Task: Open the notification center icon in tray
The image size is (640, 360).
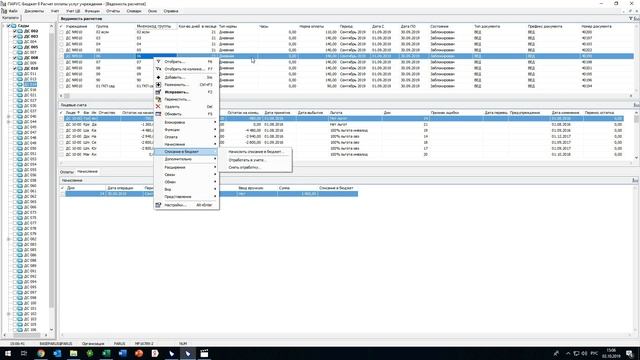Action: (x=630, y=353)
